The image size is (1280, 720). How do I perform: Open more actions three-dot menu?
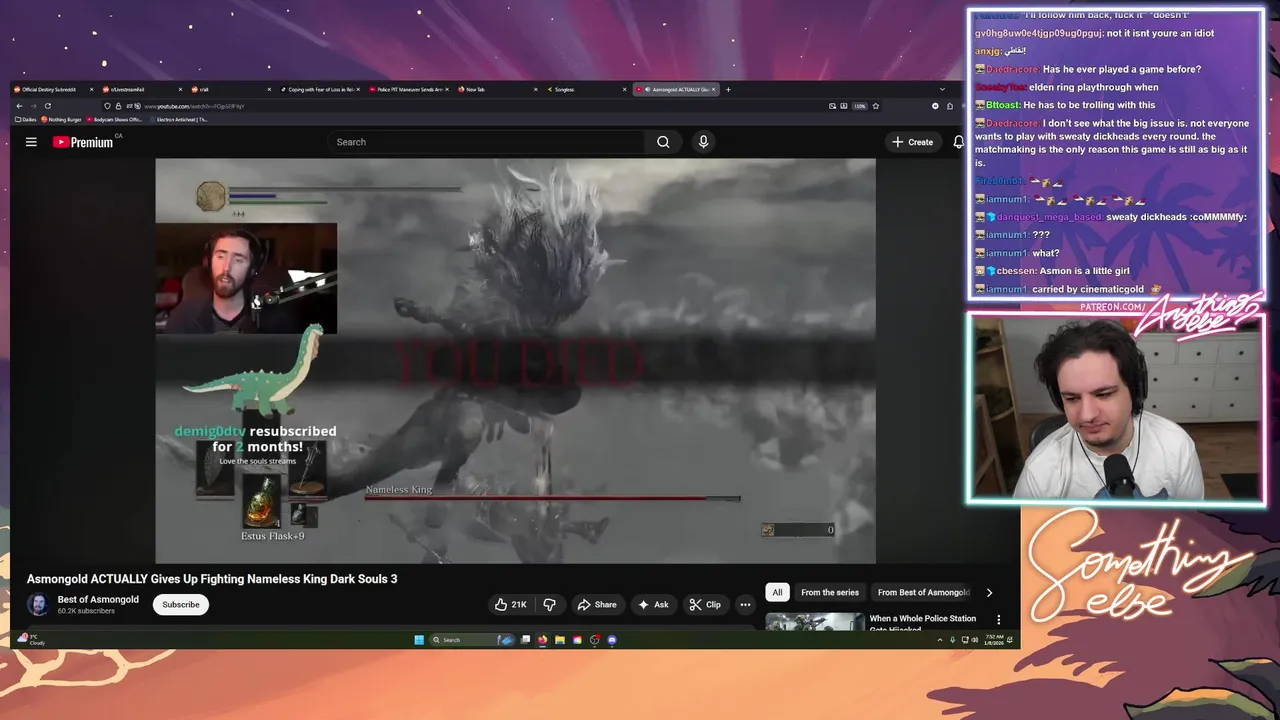(x=745, y=604)
